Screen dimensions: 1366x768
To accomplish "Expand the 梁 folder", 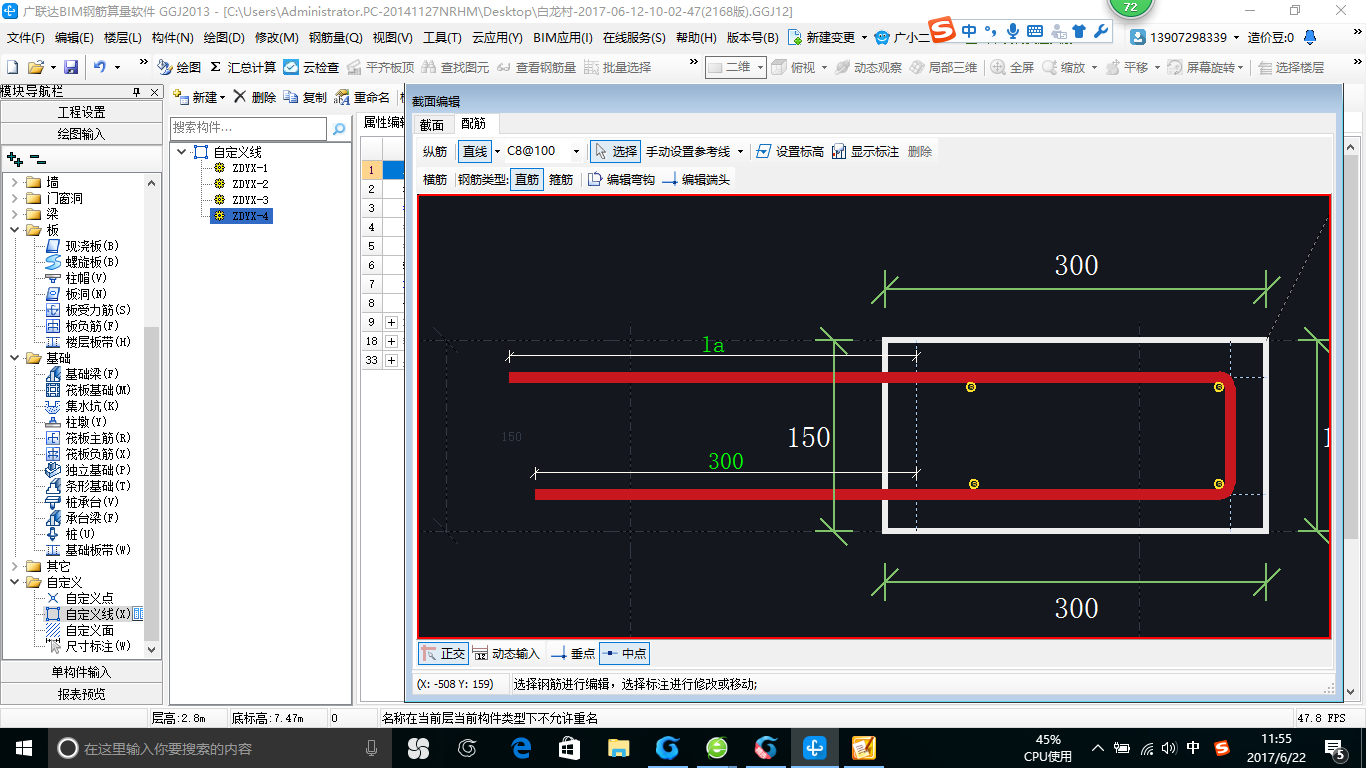I will 15,214.
